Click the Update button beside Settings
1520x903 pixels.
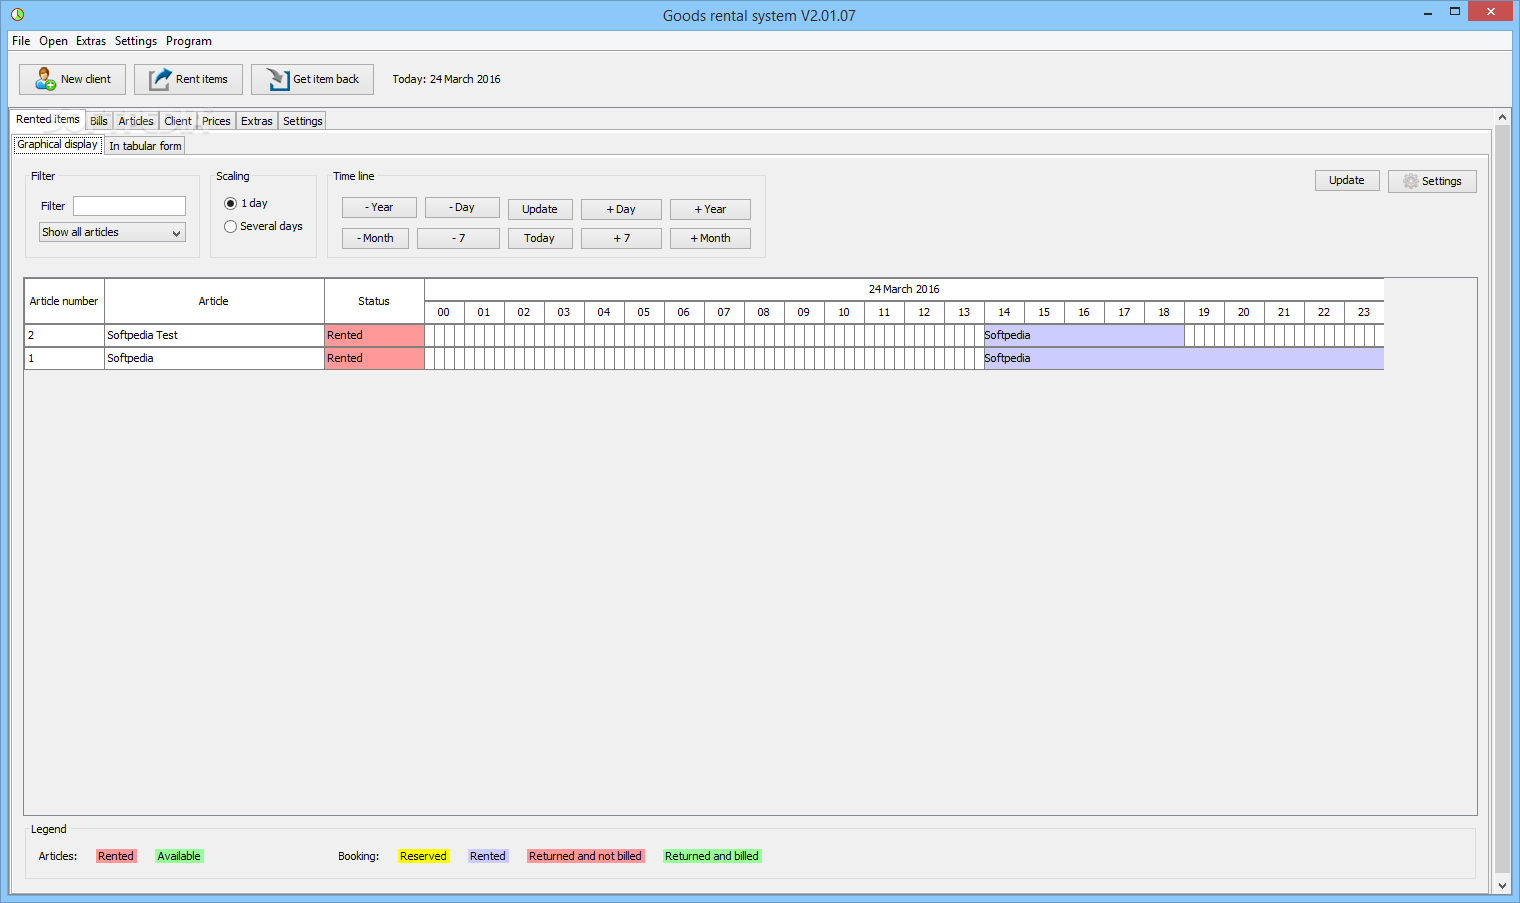pos(1347,180)
